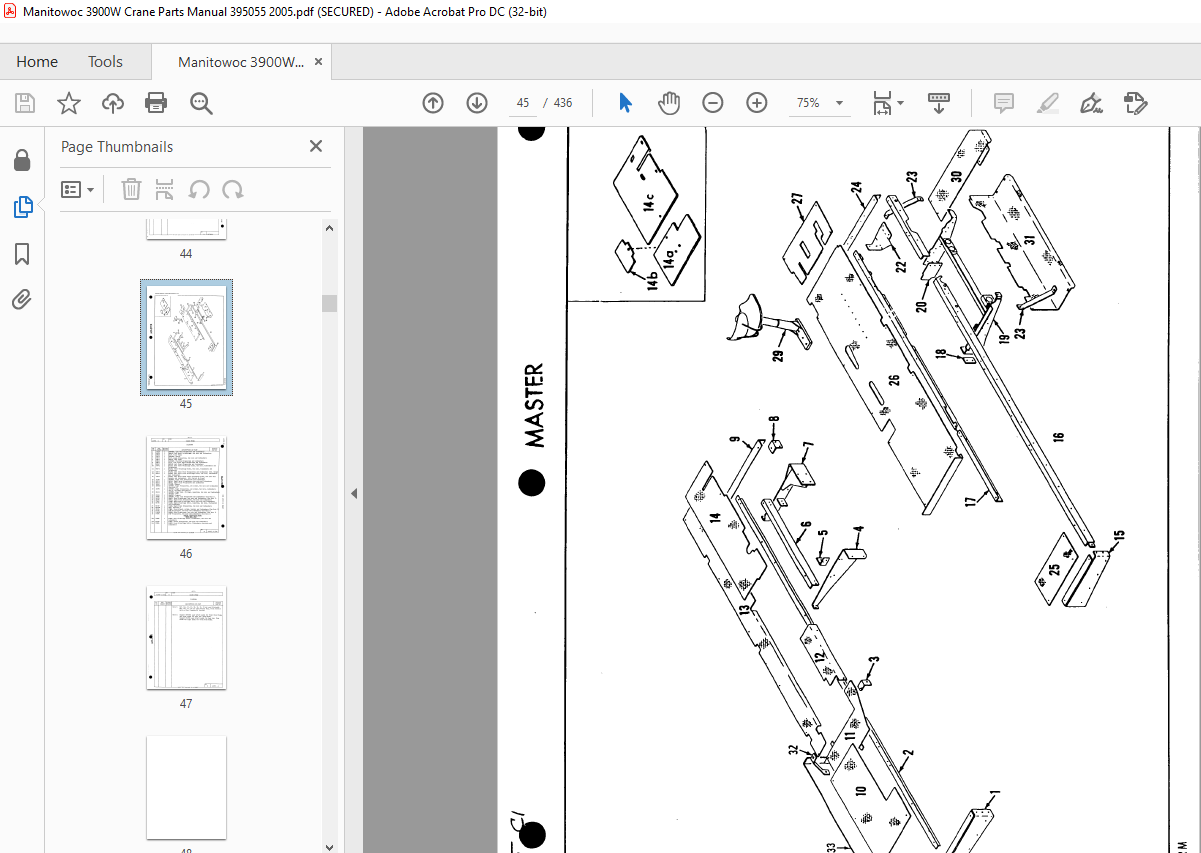This screenshot has height=853, width=1201.
Task: Open the request signatures tool
Action: click(x=1136, y=103)
